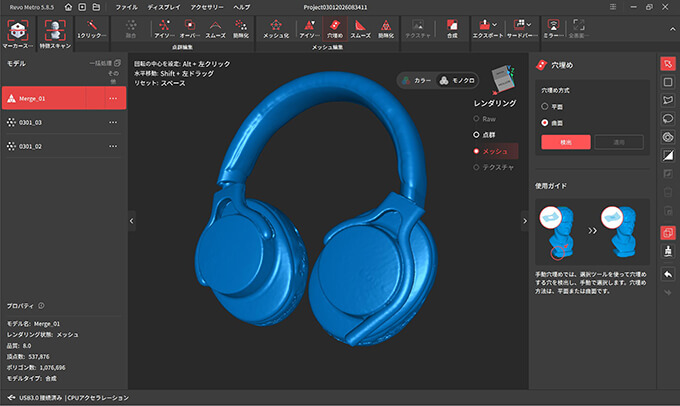Open the ファイル menu

(127, 7)
